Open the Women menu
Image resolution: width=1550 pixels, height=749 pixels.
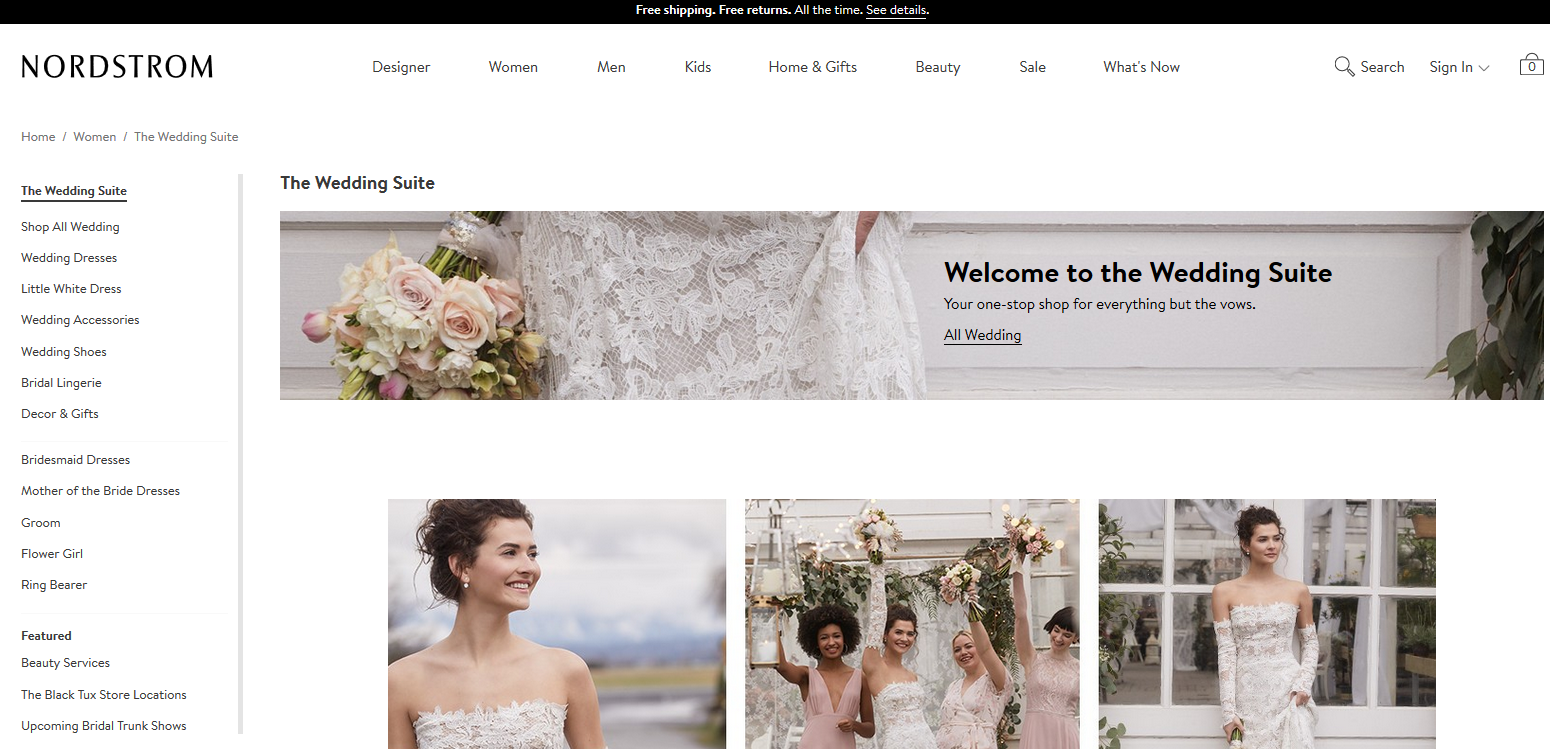[x=513, y=66]
